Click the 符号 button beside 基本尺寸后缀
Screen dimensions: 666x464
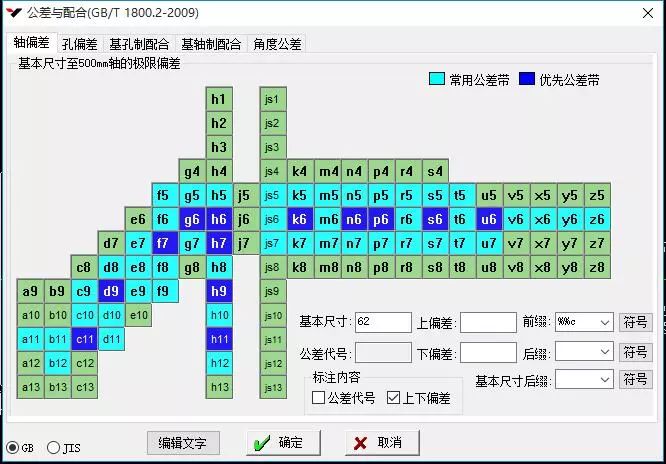coord(635,379)
